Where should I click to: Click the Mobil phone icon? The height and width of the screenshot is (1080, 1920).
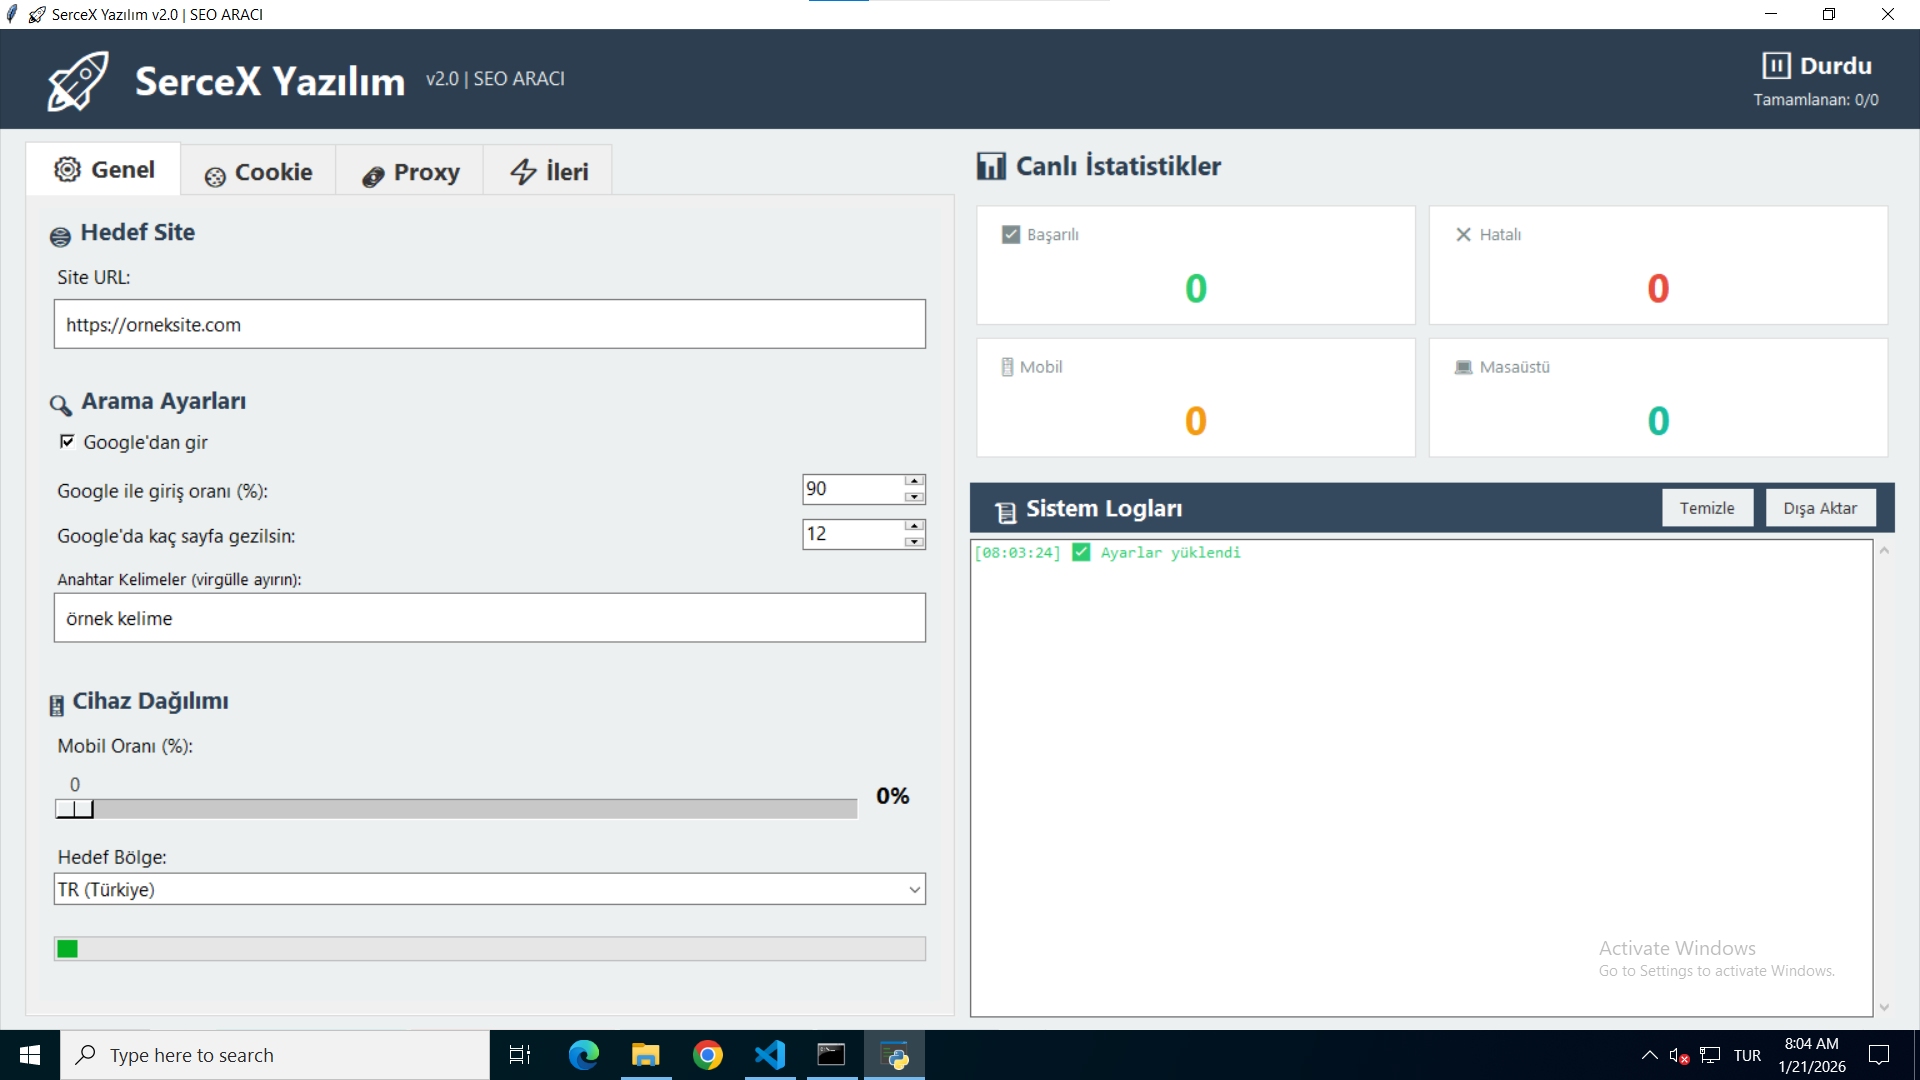click(x=1007, y=367)
